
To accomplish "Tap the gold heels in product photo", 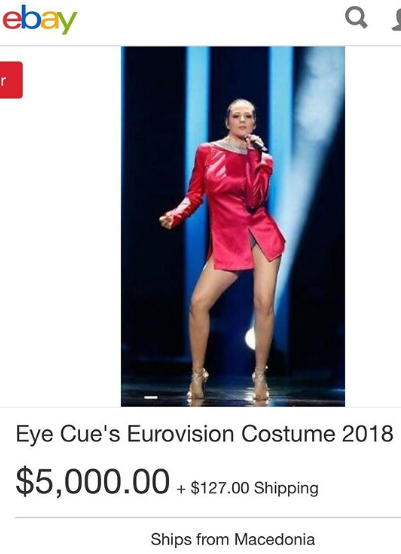I will 228,384.
